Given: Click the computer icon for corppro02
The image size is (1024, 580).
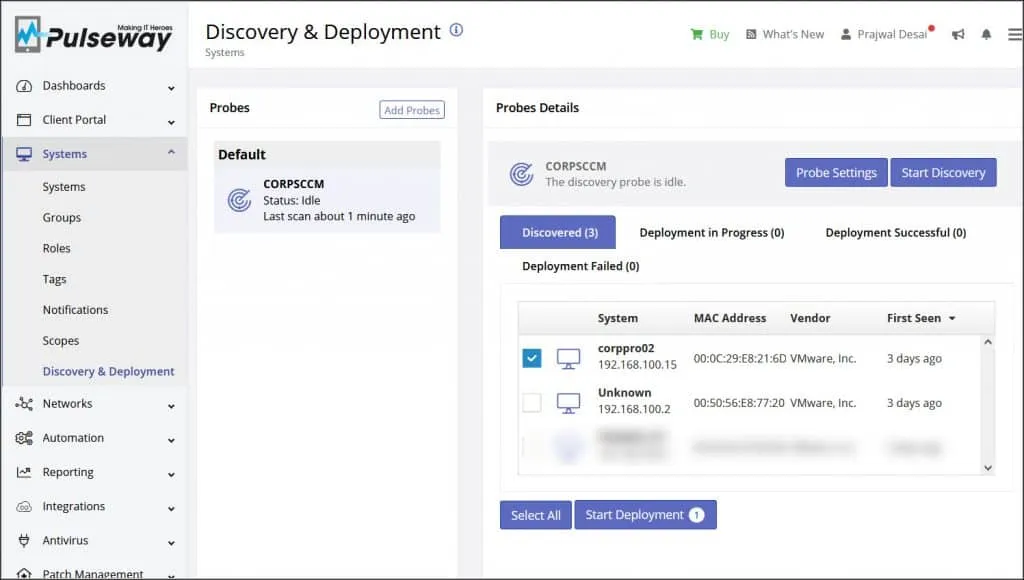Looking at the screenshot, I should 568,359.
